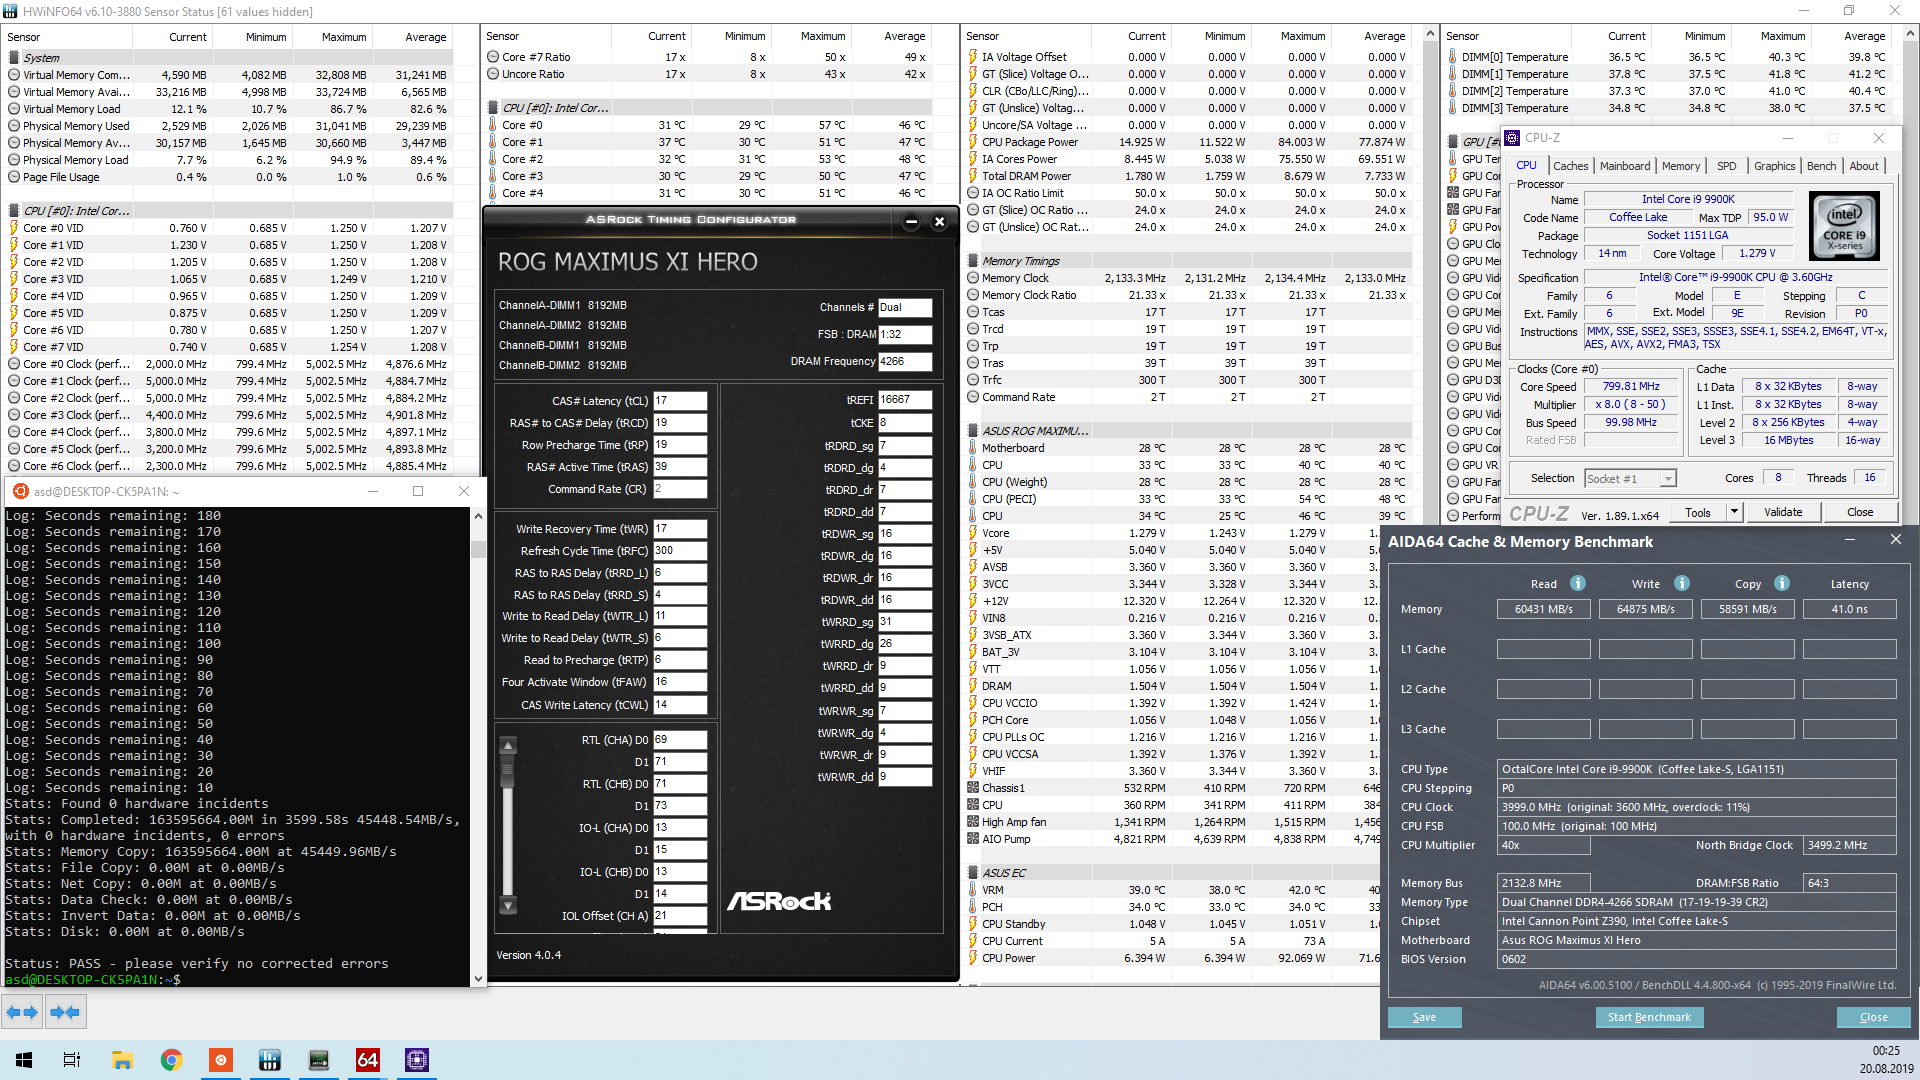The height and width of the screenshot is (1080, 1920).
Task: Click the info icon next to Read
Action: coord(1577,583)
